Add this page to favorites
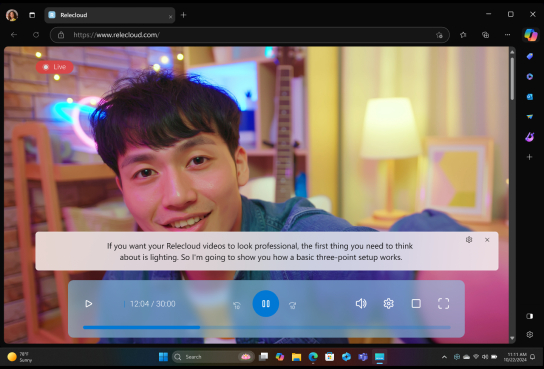Viewport: 544px width, 369px height. pyautogui.click(x=439, y=35)
